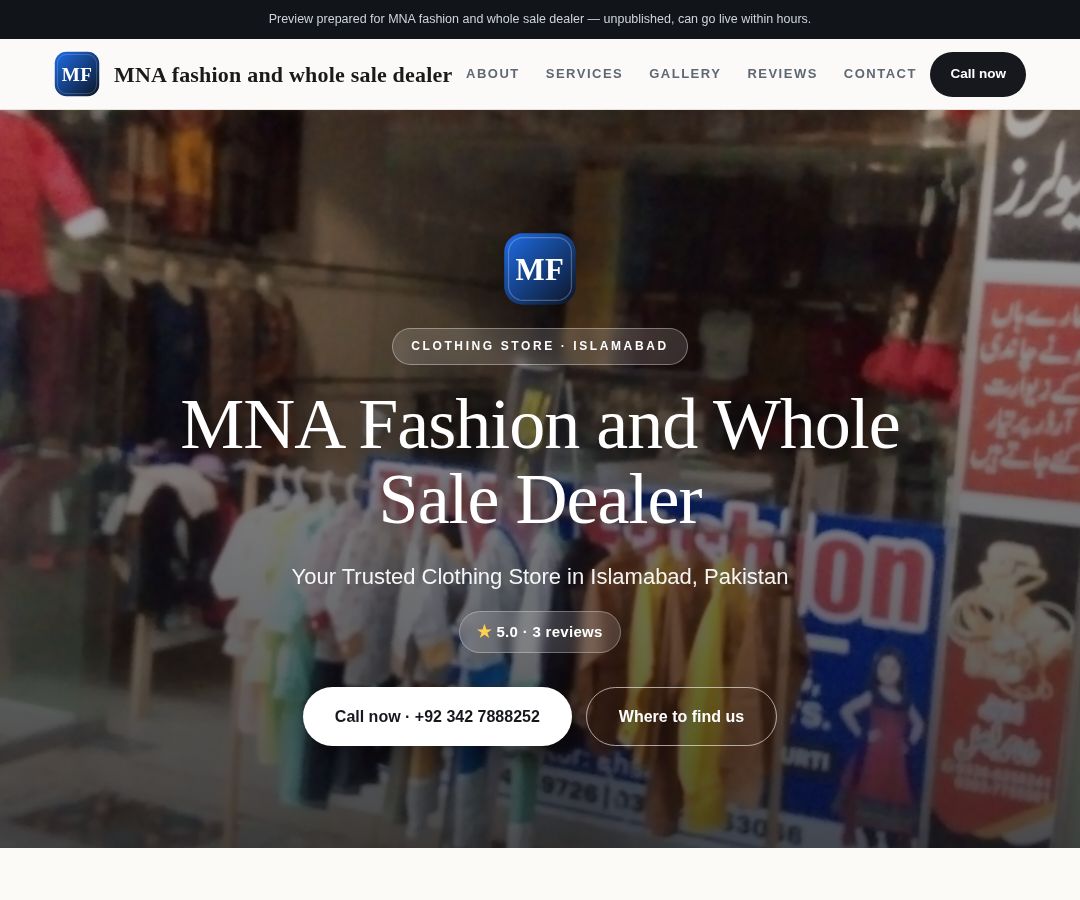1080x900 pixels.
Task: Click the hero heading MNA Fashion and Whole Sale Dealer
Action: pos(540,461)
